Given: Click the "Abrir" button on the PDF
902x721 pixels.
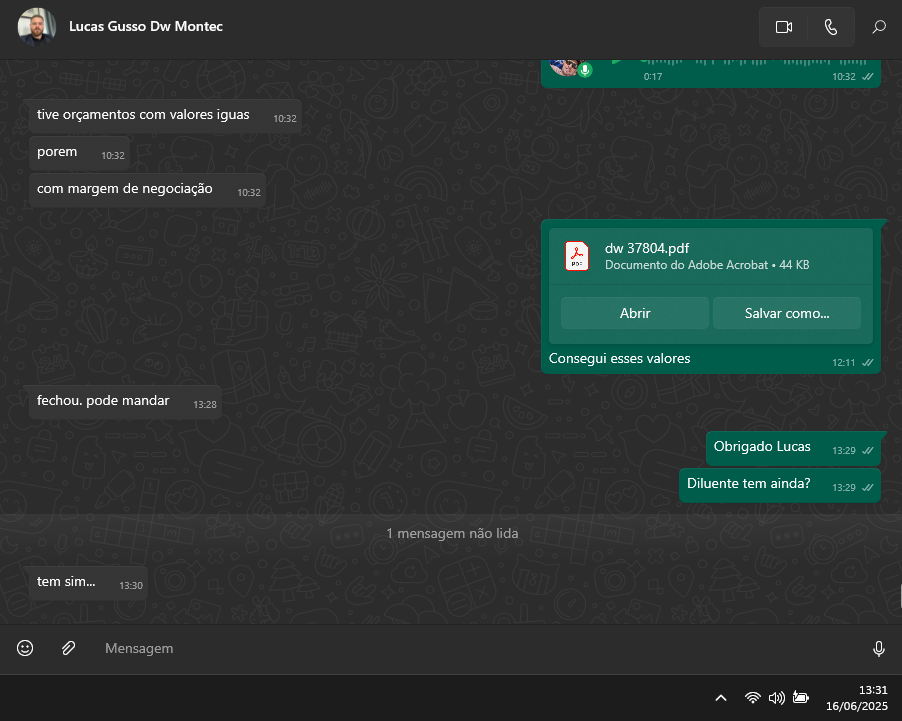Looking at the screenshot, I should [635, 313].
